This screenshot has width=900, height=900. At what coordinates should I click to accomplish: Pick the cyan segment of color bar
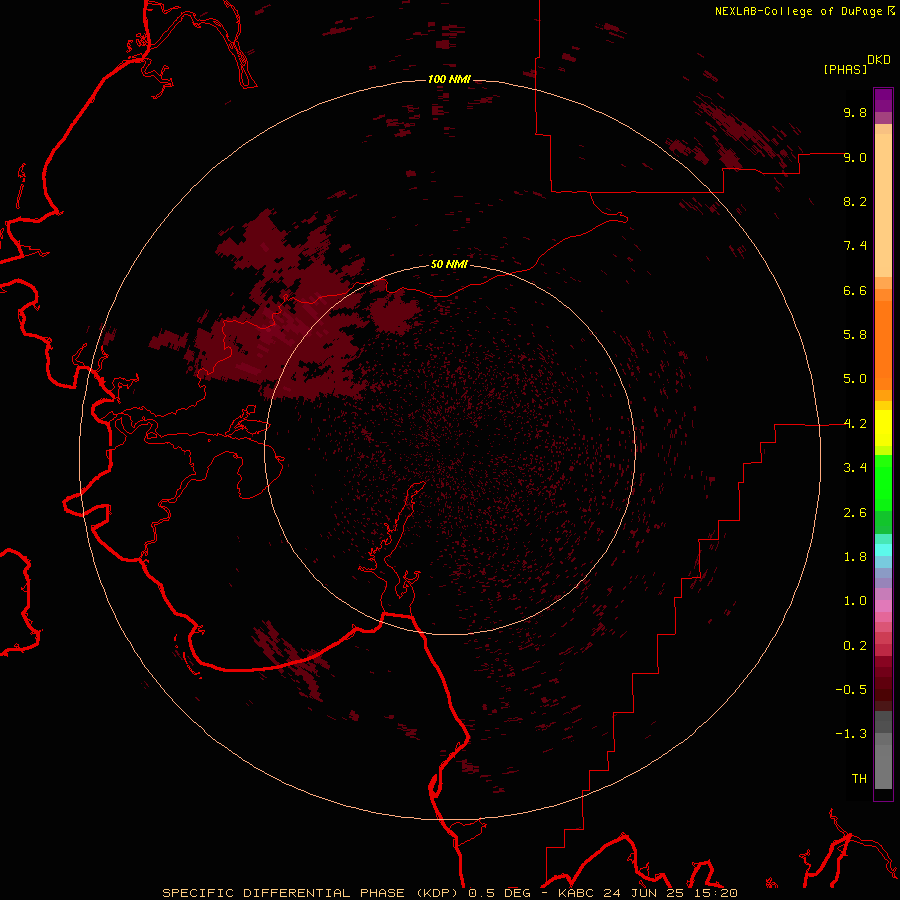click(x=883, y=550)
